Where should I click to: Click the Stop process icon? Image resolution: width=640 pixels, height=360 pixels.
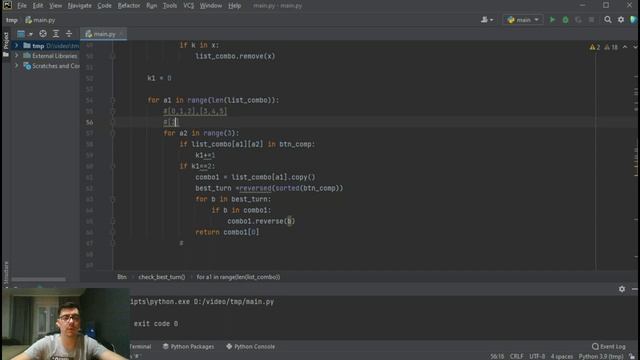click(591, 20)
